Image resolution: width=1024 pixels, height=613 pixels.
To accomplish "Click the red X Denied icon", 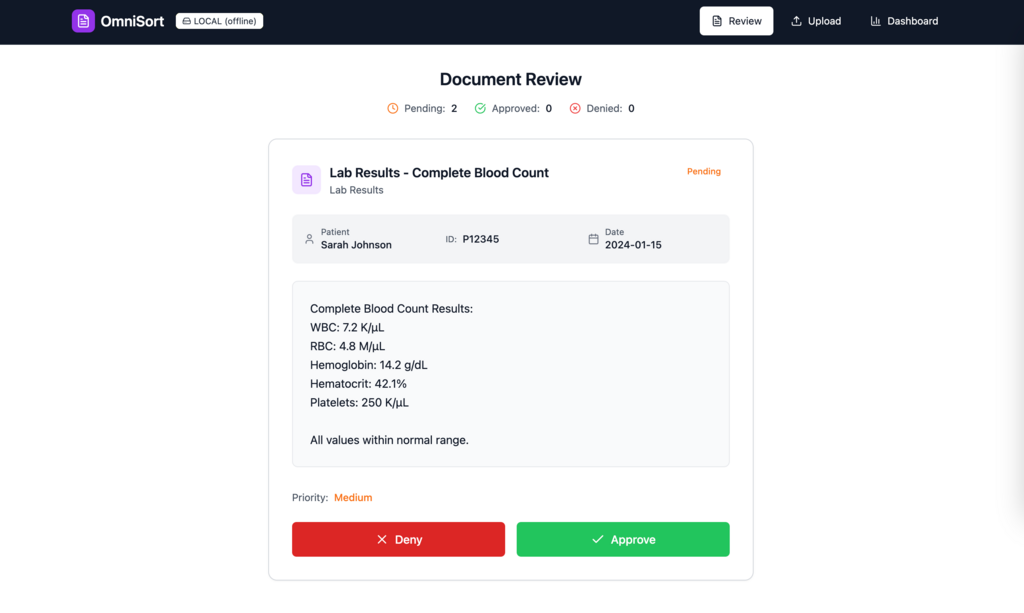I will pyautogui.click(x=575, y=108).
